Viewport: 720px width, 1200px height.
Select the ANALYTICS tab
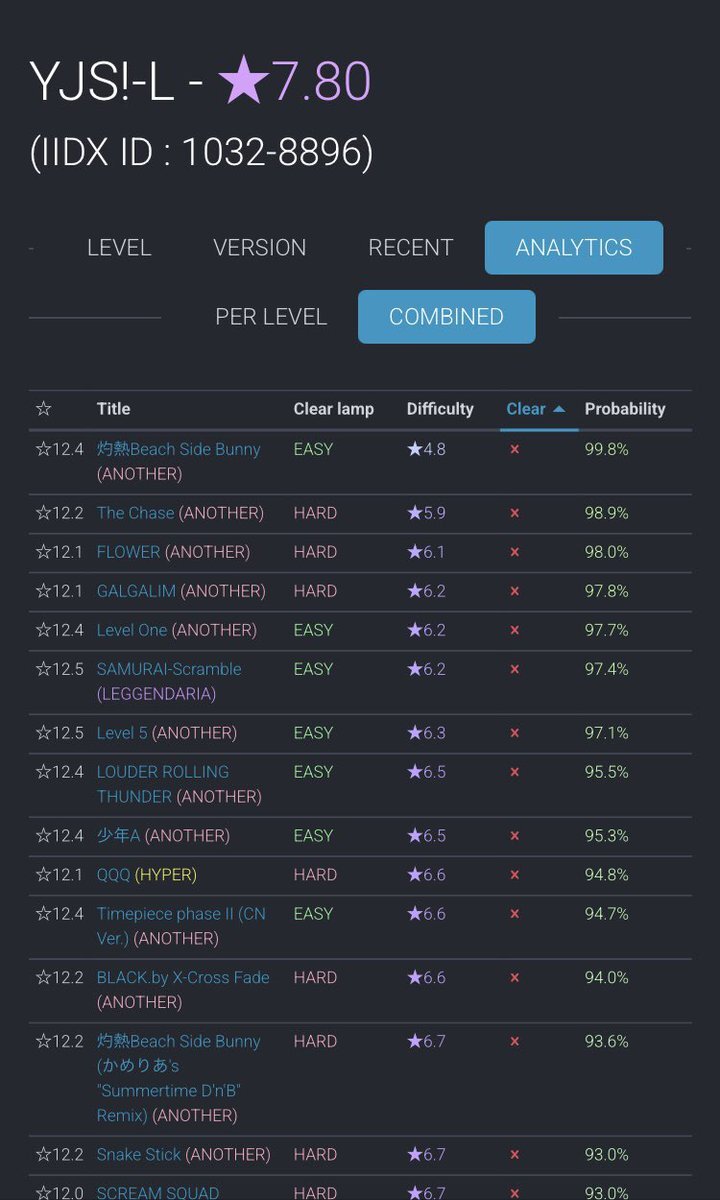tap(574, 248)
